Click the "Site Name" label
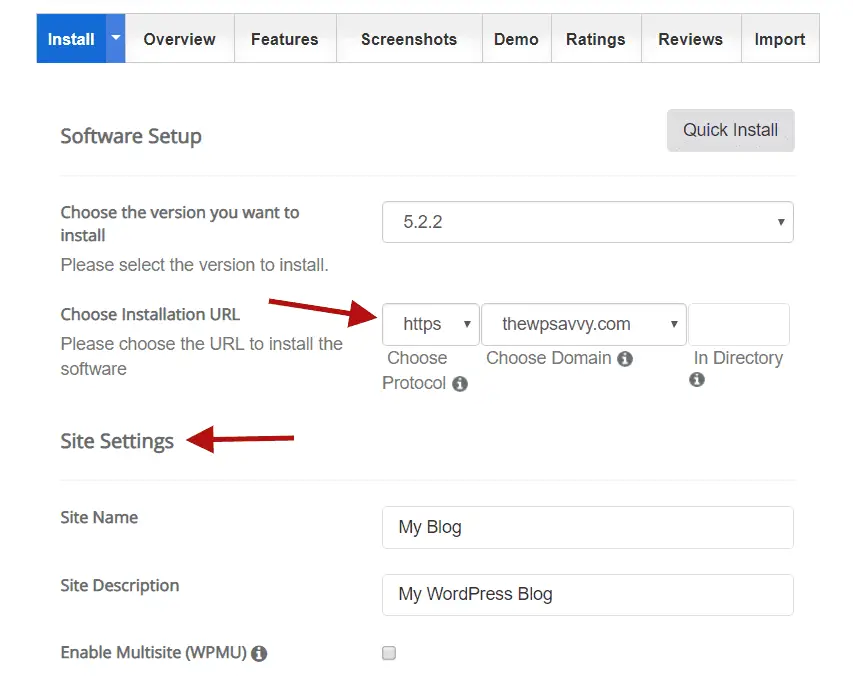853x680 pixels. [x=99, y=517]
